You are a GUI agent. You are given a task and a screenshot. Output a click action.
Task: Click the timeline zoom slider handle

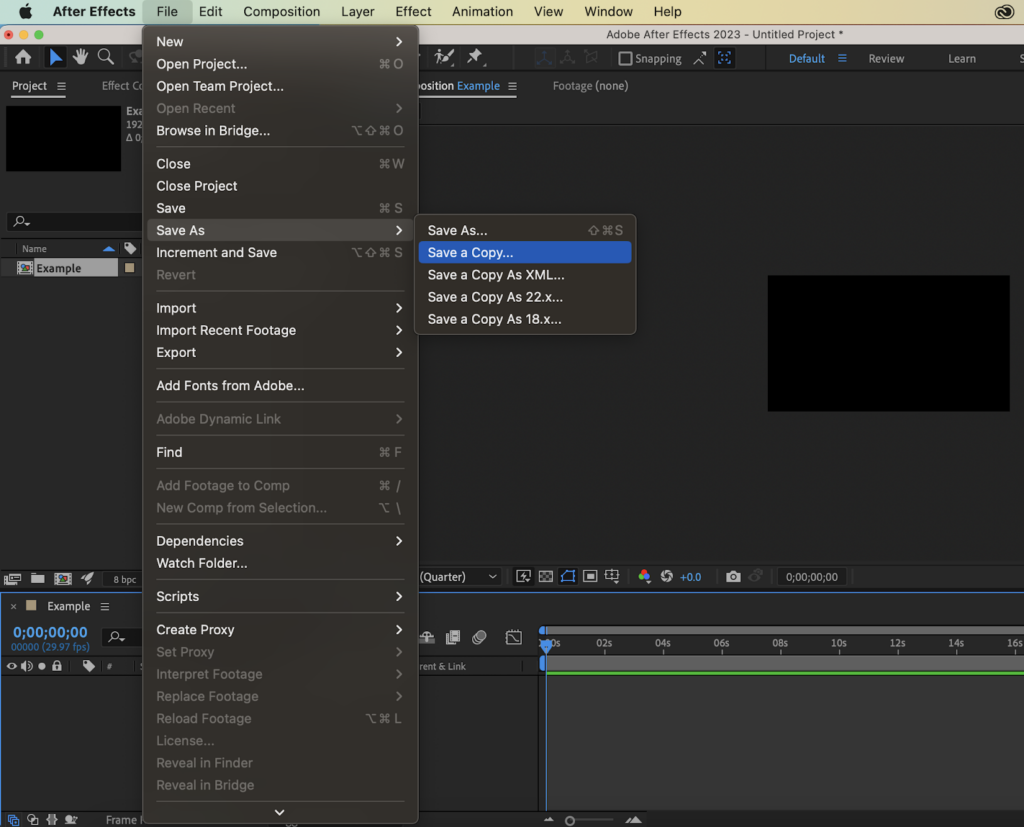569,820
